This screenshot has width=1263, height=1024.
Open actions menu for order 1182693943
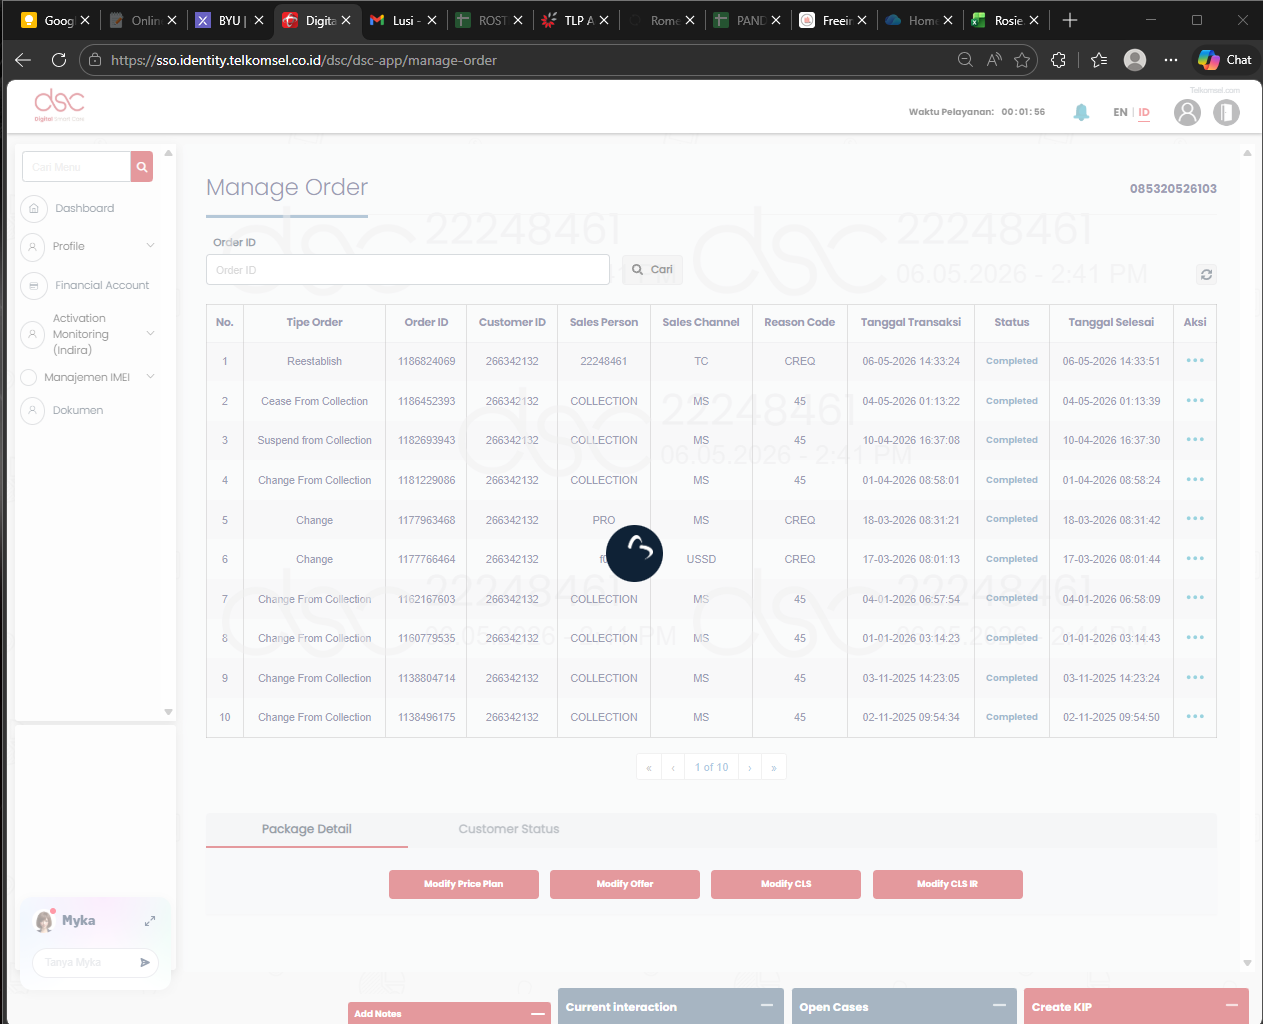(1195, 440)
